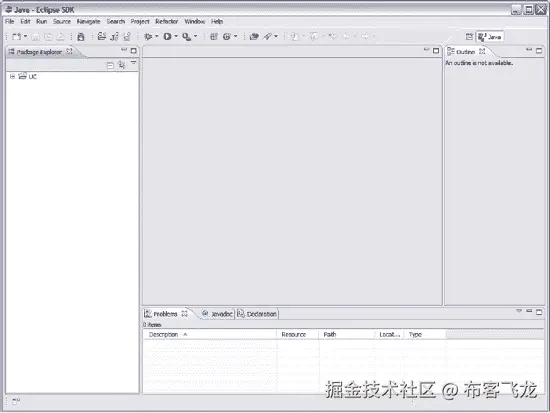
Task: Open the Search toolbar dropdown arrow
Action: click(x=276, y=36)
